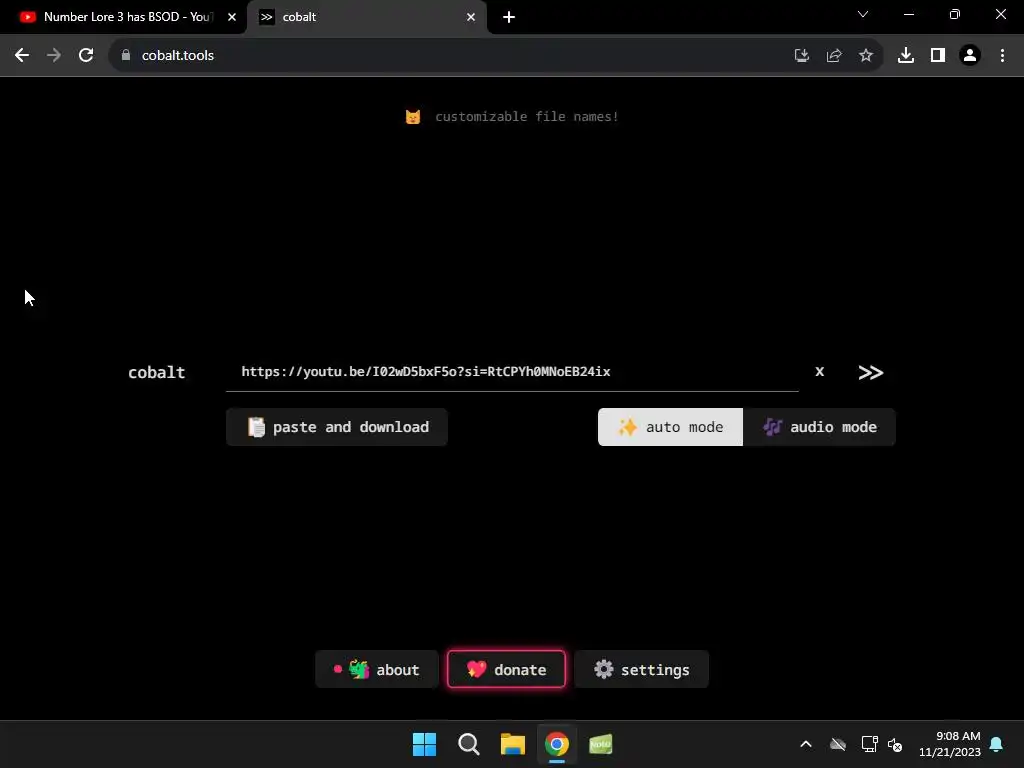Click the muted volume tray icon

click(895, 744)
